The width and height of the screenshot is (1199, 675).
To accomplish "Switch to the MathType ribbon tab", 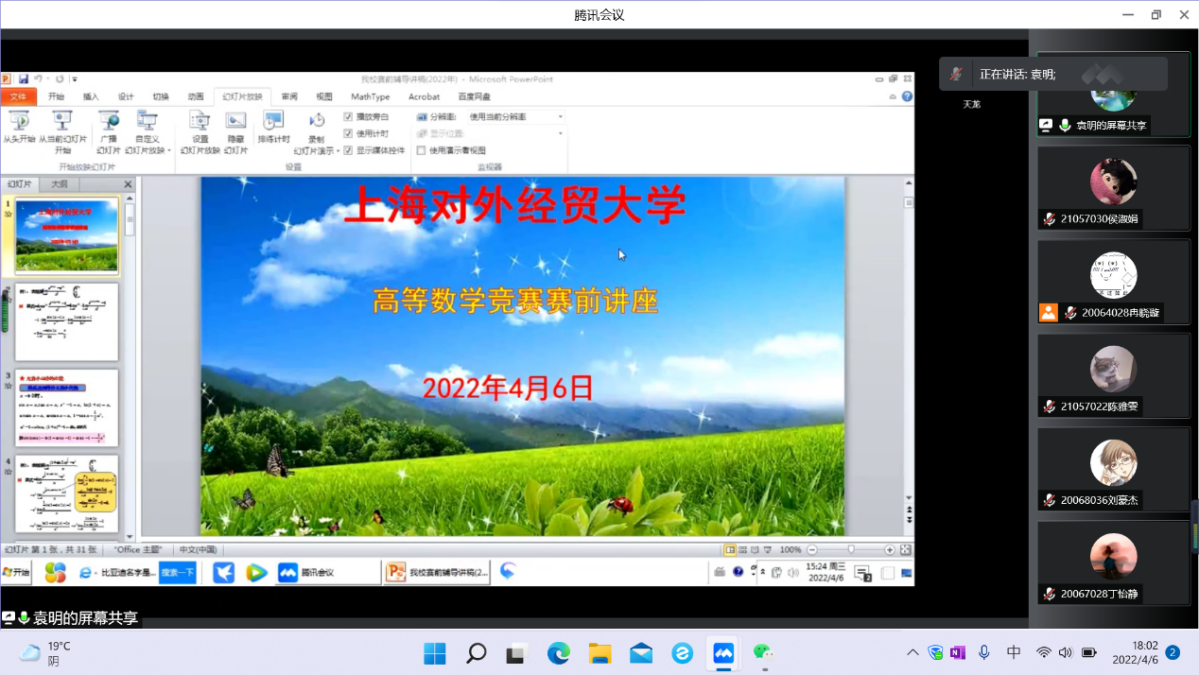I will (x=370, y=97).
